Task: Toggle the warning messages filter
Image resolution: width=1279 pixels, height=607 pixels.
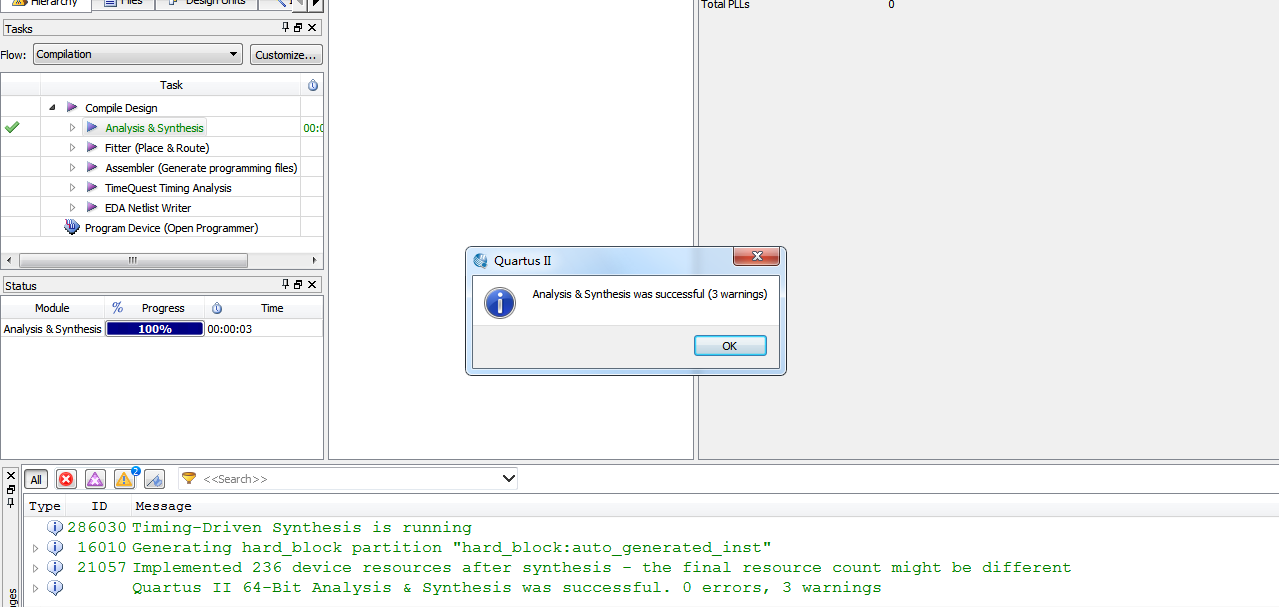Action: point(125,479)
